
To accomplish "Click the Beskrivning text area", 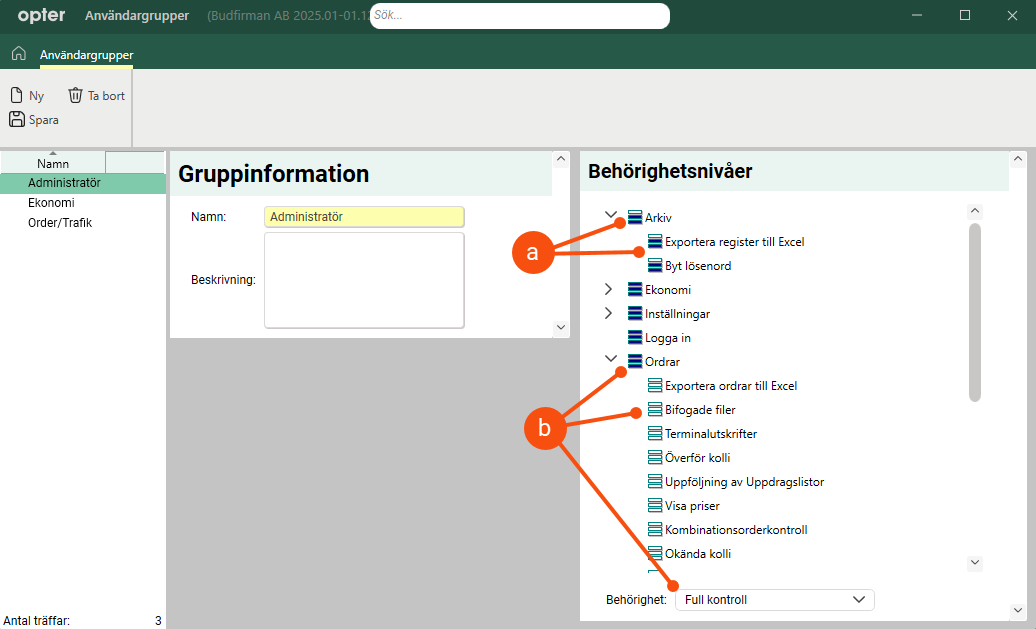I will pos(364,280).
